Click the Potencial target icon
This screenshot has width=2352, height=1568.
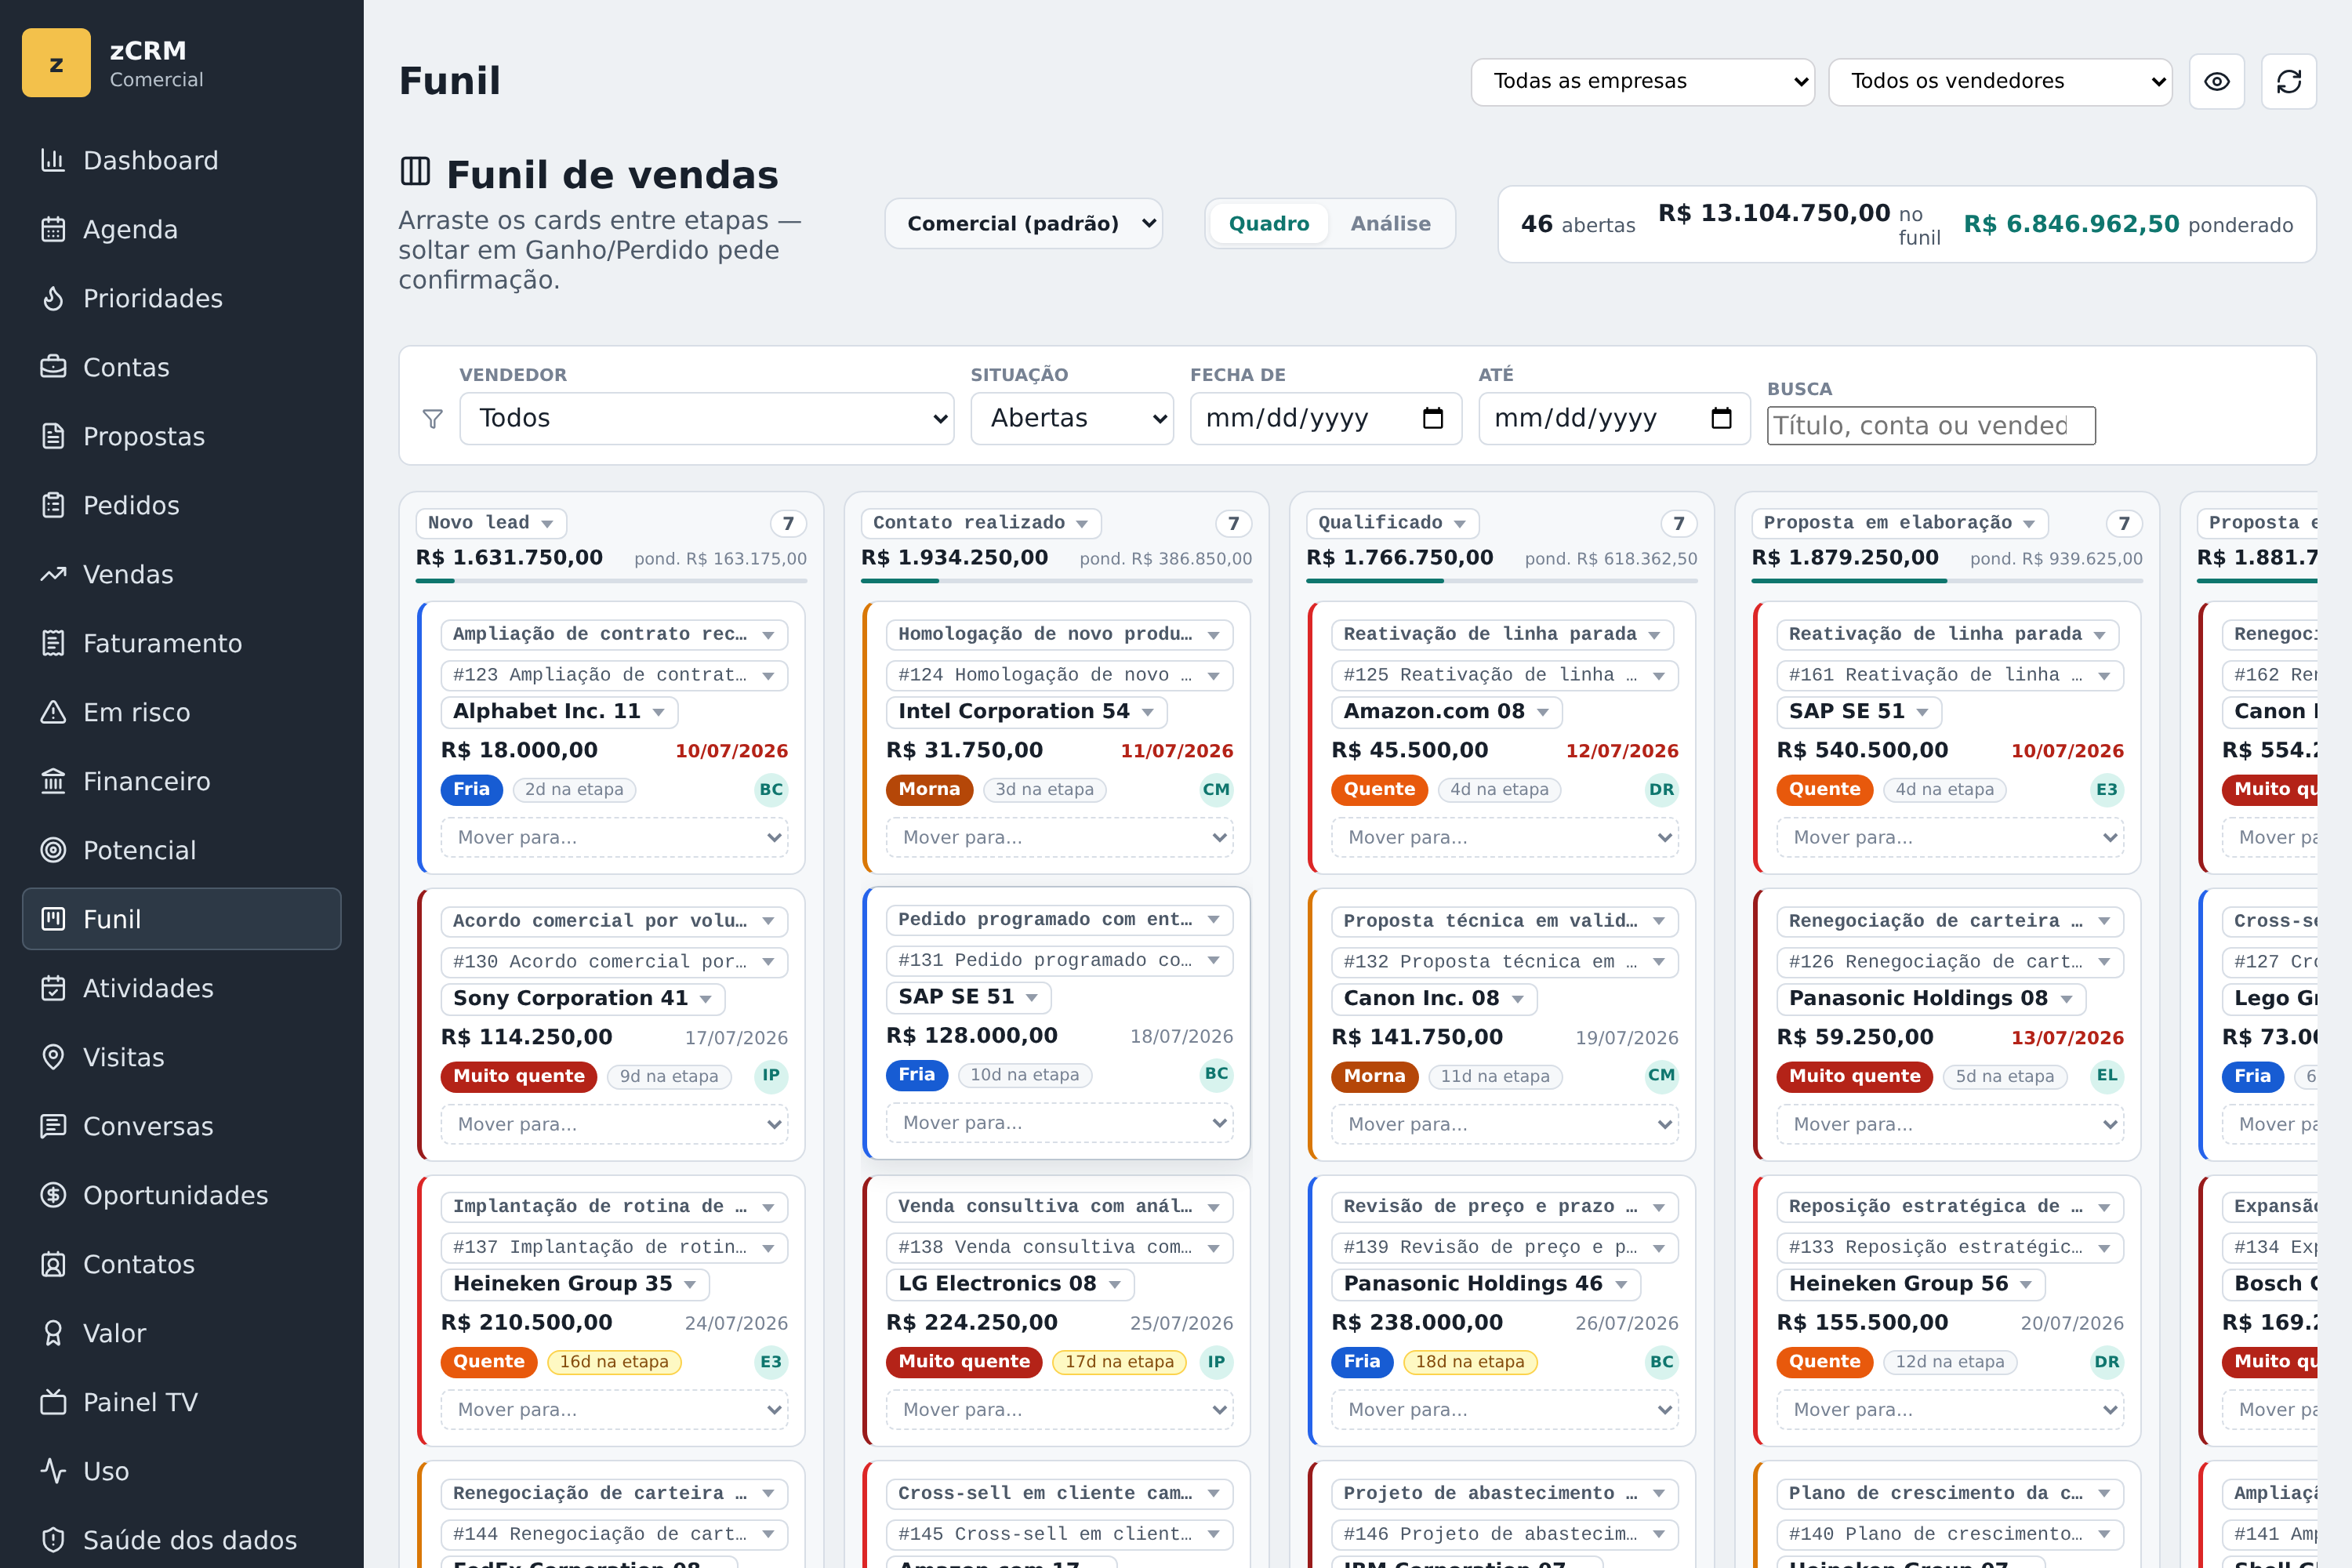[x=53, y=850]
